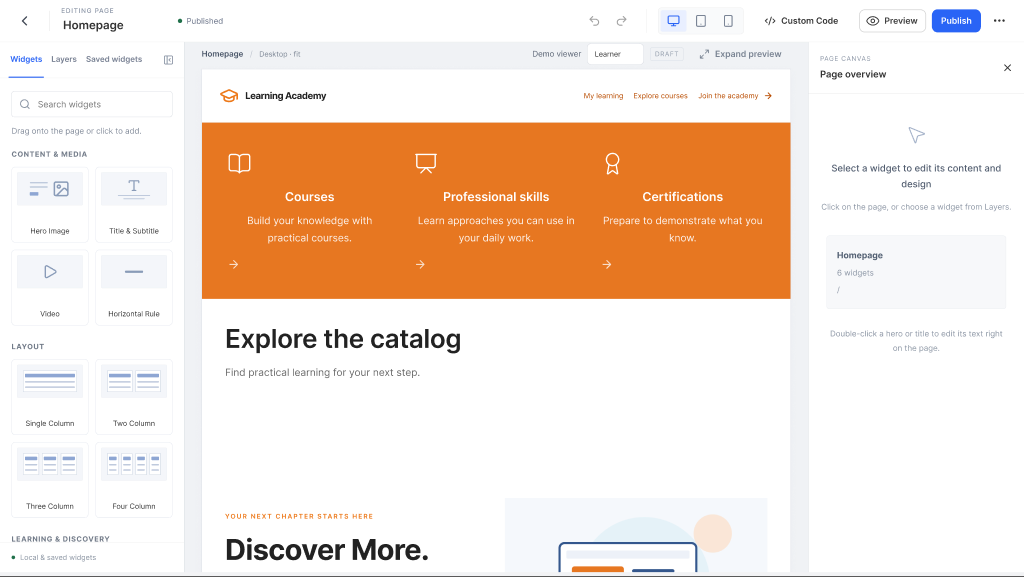Click the DRAFT badge
This screenshot has height=577, width=1024.
(x=667, y=54)
